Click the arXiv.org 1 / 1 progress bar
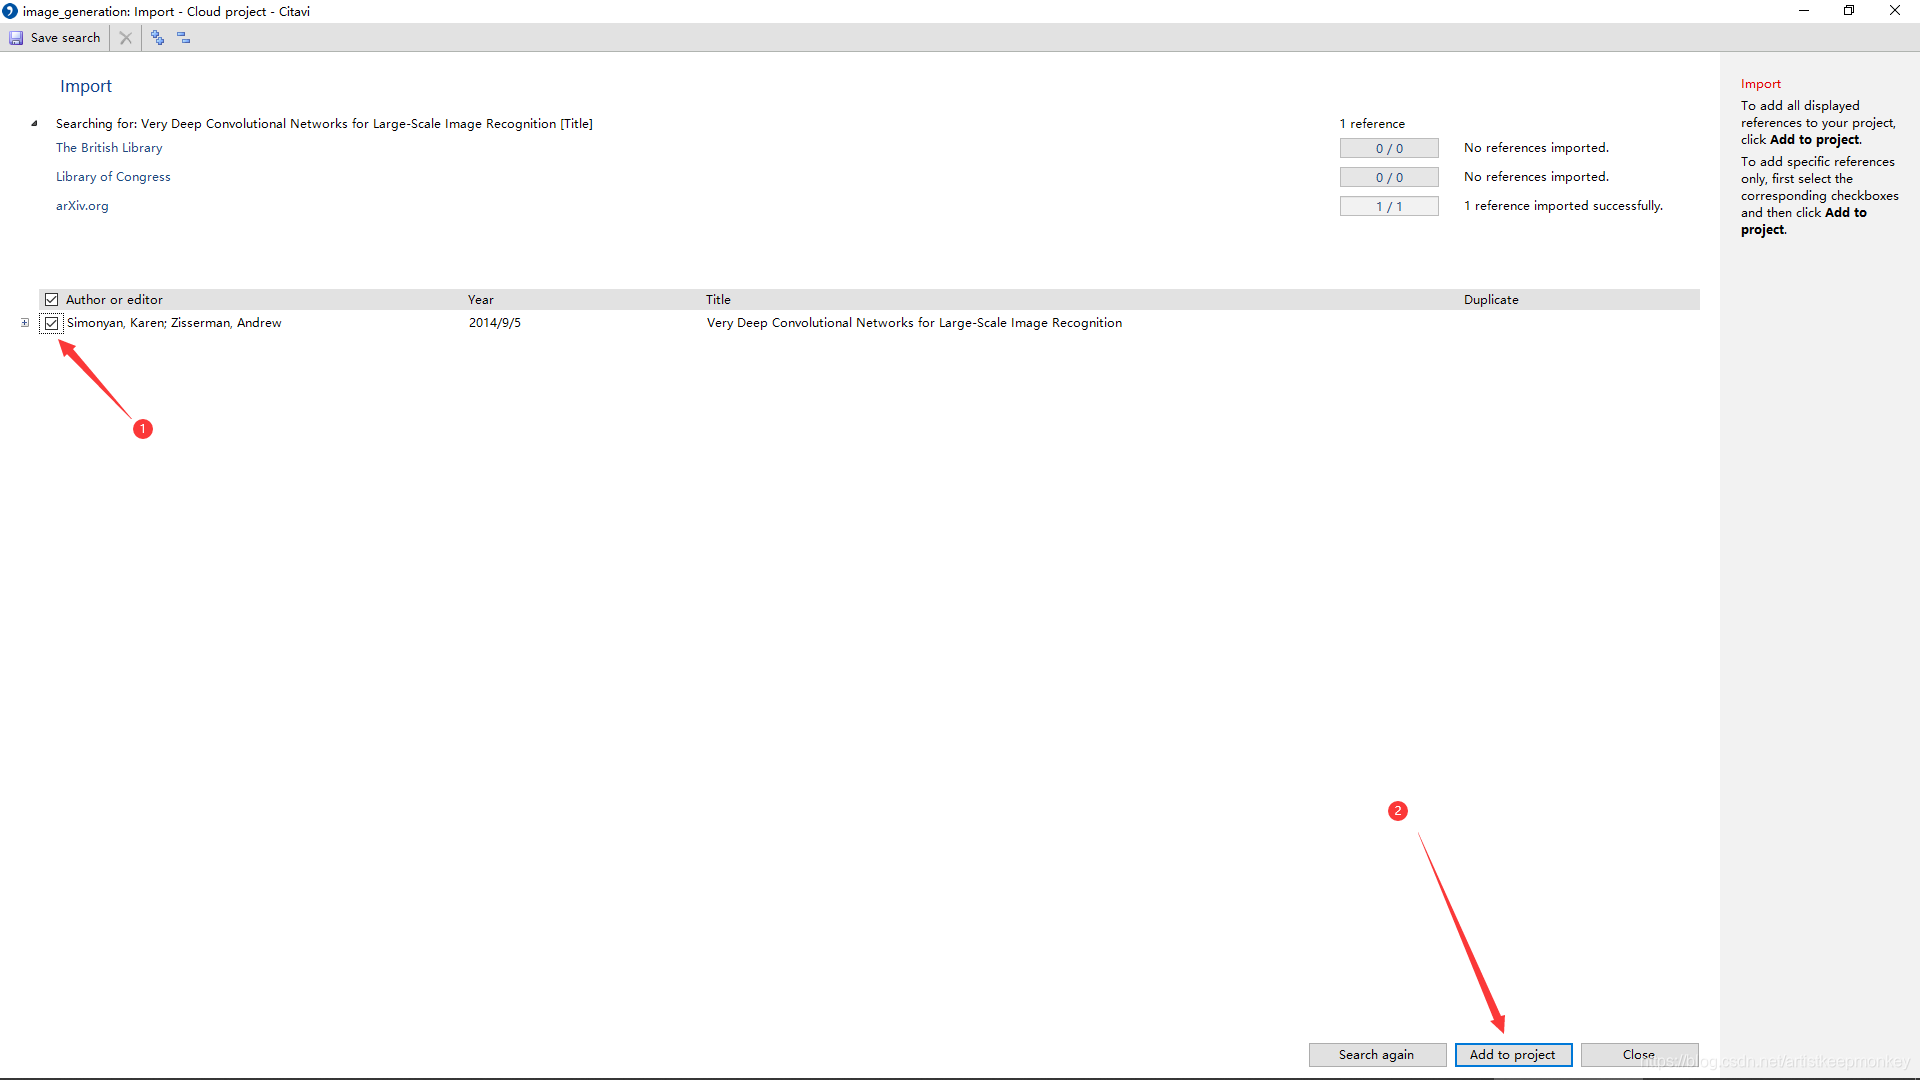Image resolution: width=1920 pixels, height=1080 pixels. pos(1389,206)
